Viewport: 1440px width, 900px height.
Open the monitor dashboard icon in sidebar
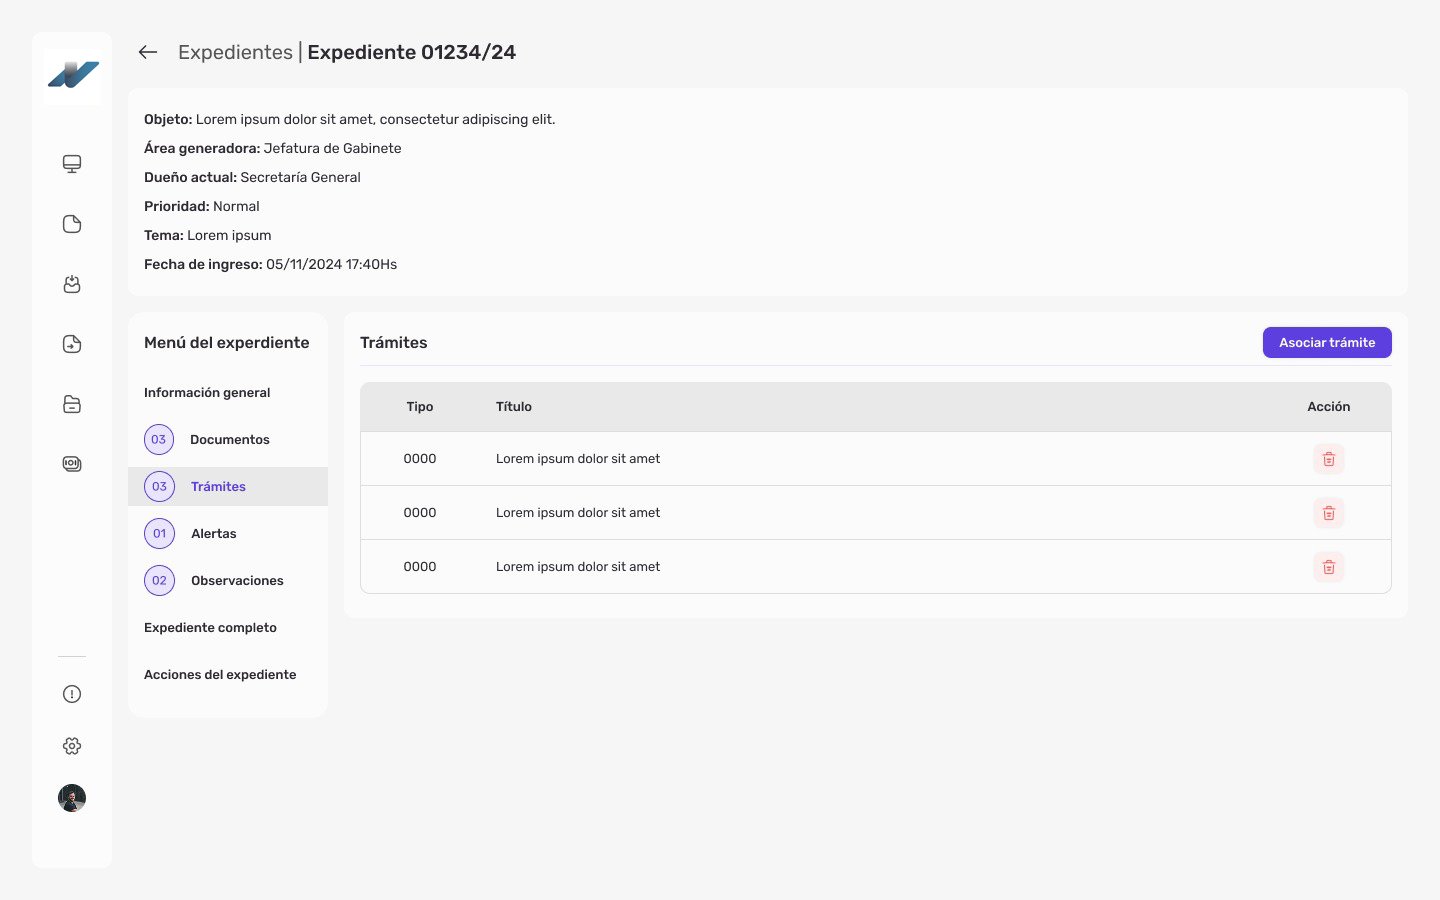coord(72,164)
